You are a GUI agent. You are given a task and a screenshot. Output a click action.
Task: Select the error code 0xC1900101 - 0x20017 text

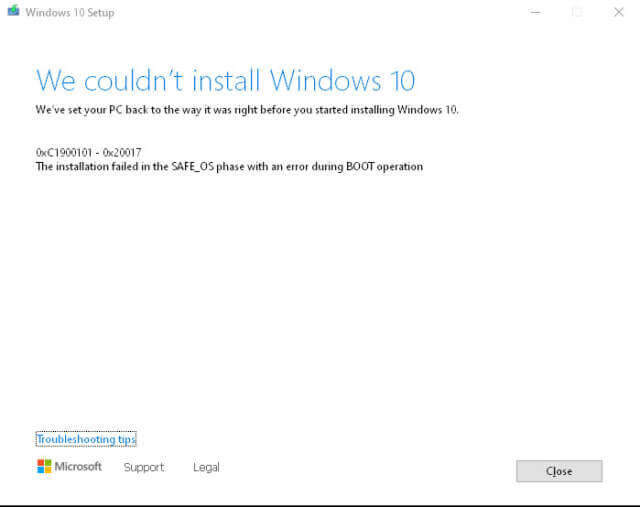(89, 153)
